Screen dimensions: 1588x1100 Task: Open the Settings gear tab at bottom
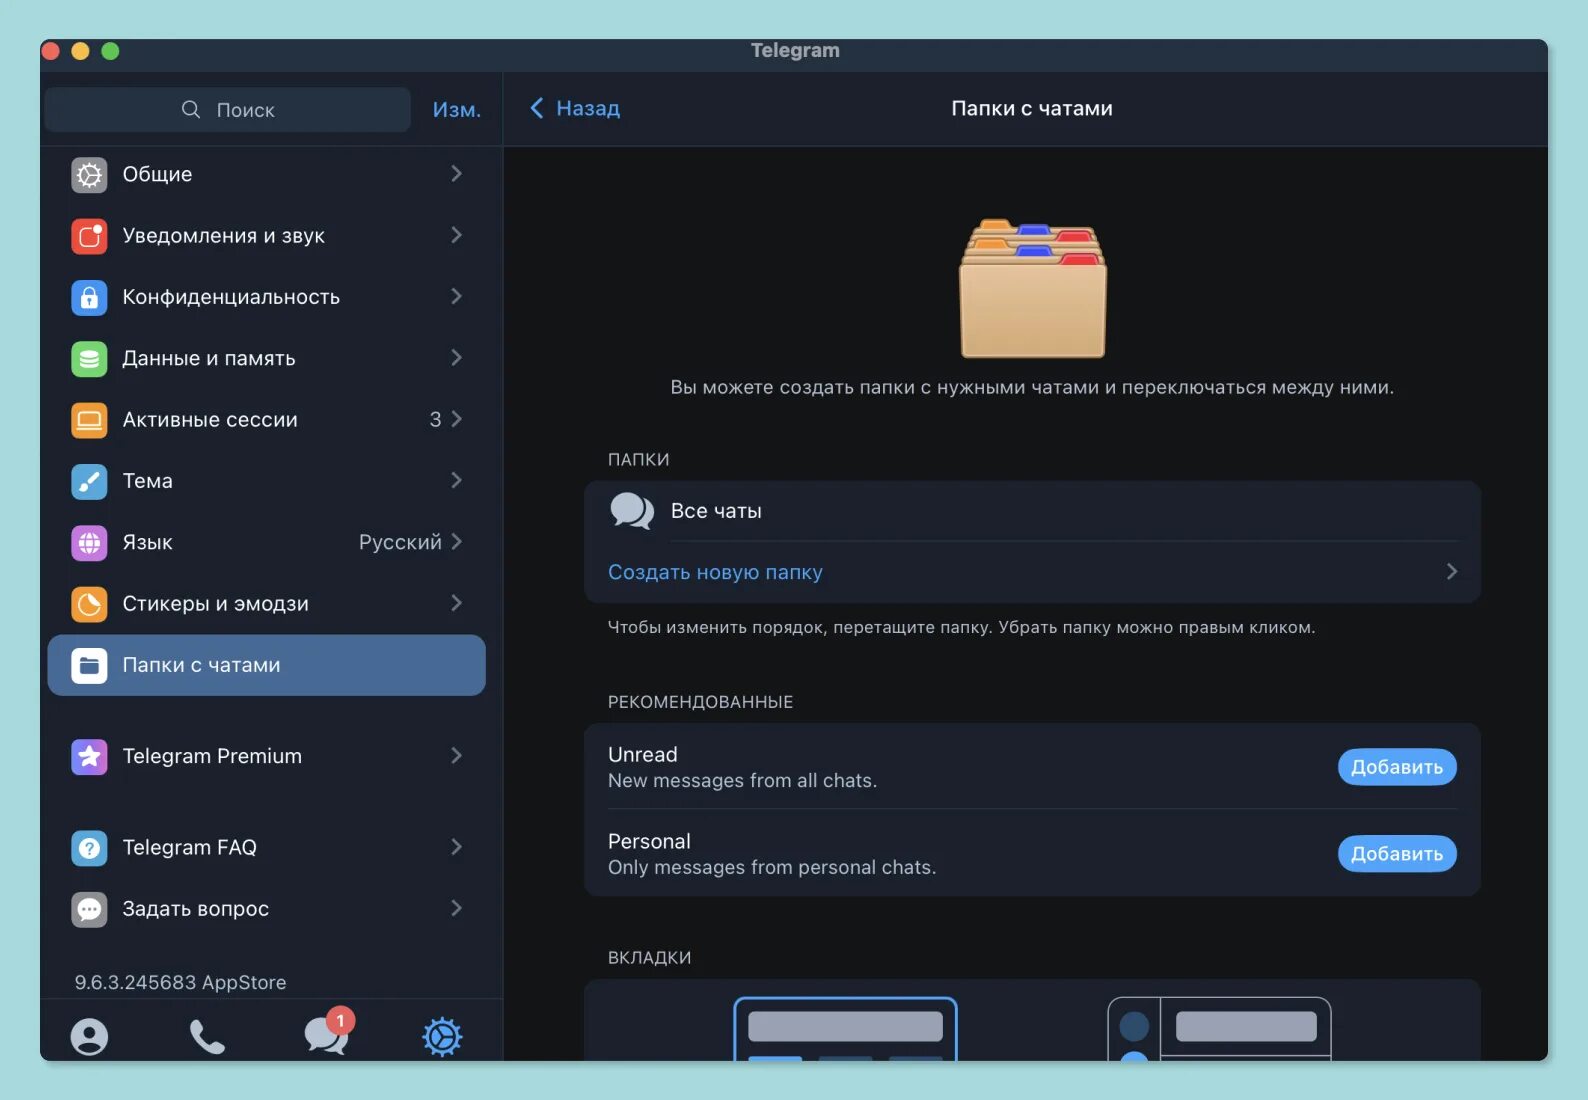442,1036
